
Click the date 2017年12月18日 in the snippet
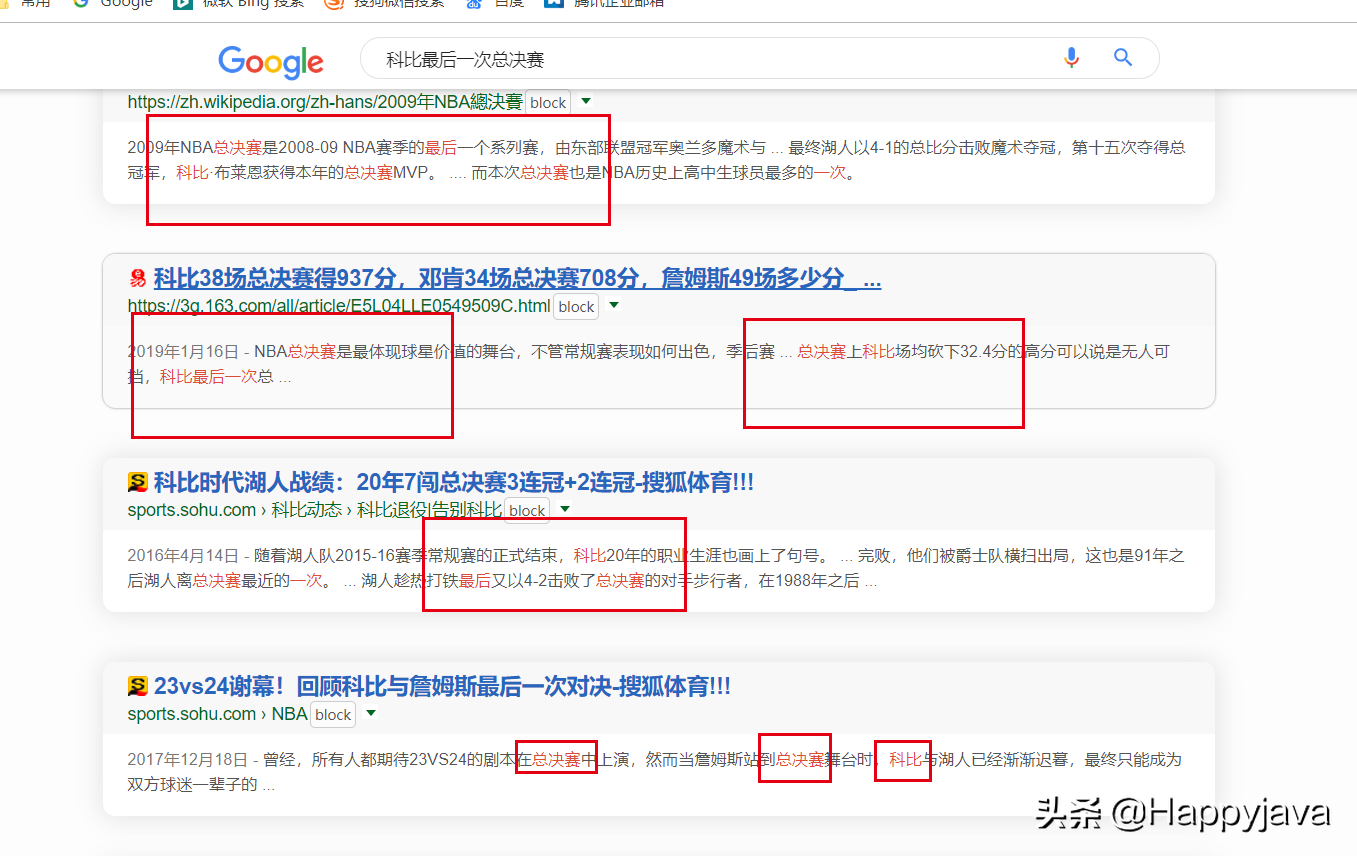[x=188, y=760]
